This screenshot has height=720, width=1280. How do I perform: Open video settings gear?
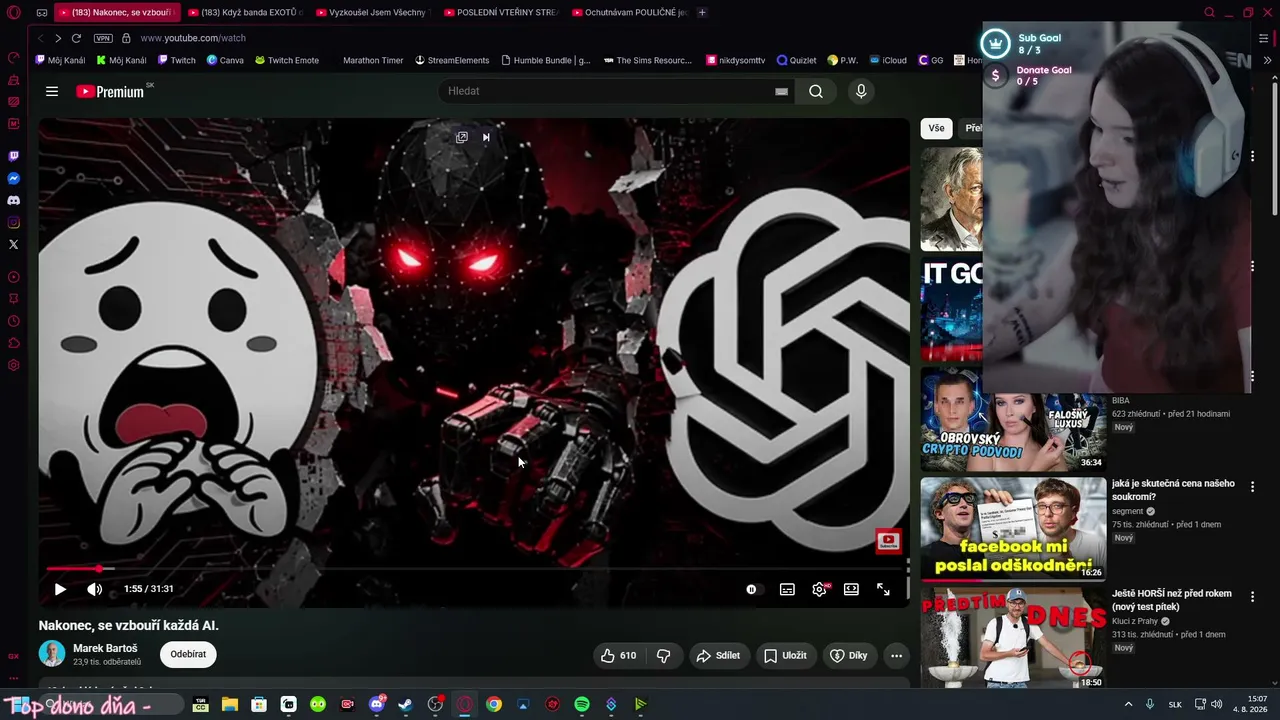(x=819, y=589)
